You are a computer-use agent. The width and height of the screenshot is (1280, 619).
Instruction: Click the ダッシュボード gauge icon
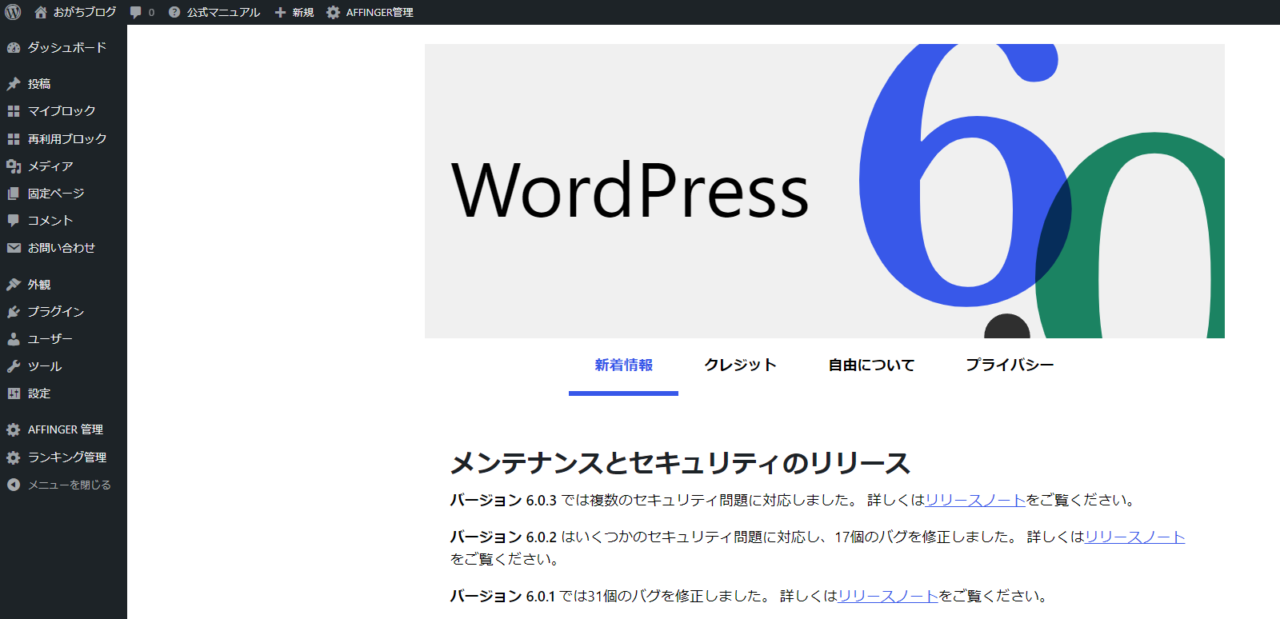14,47
